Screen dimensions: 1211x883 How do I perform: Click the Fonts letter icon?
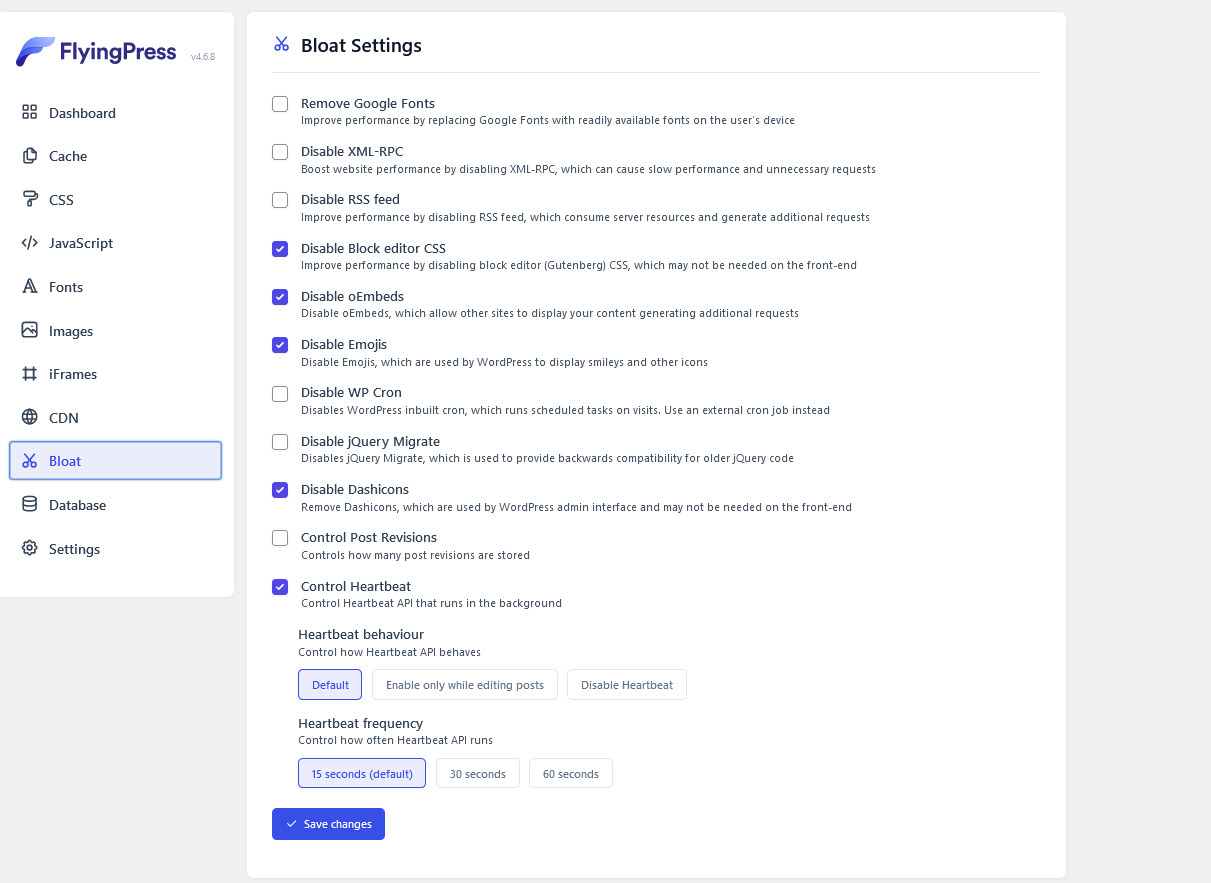click(30, 287)
